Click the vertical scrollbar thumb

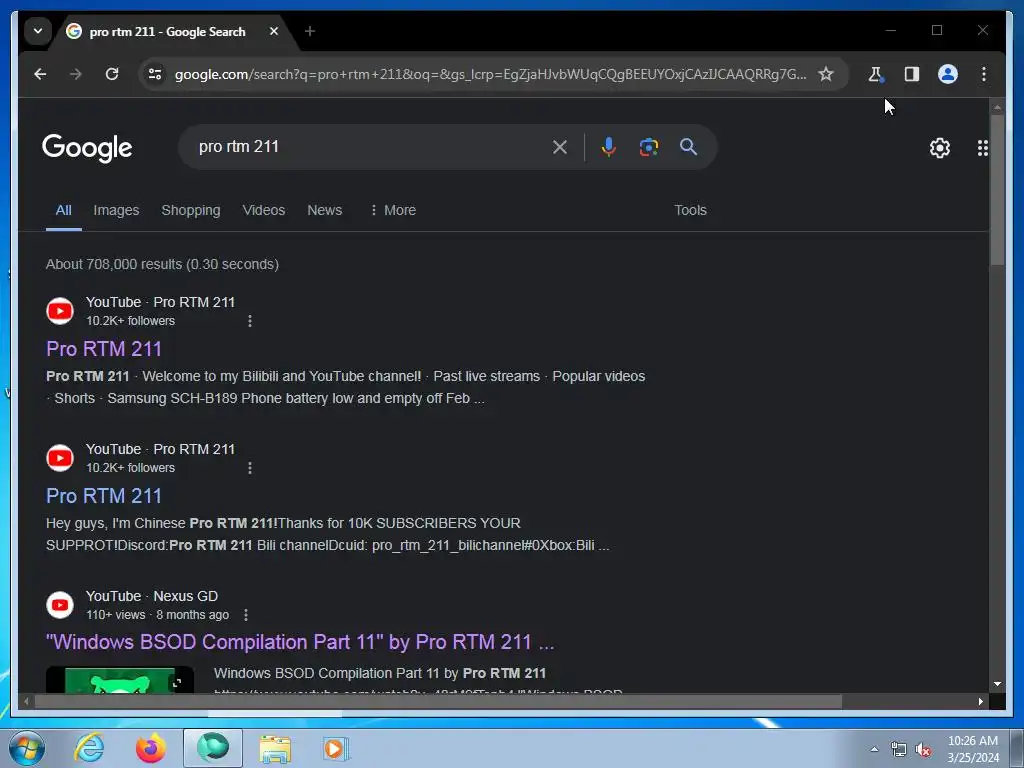[997, 189]
